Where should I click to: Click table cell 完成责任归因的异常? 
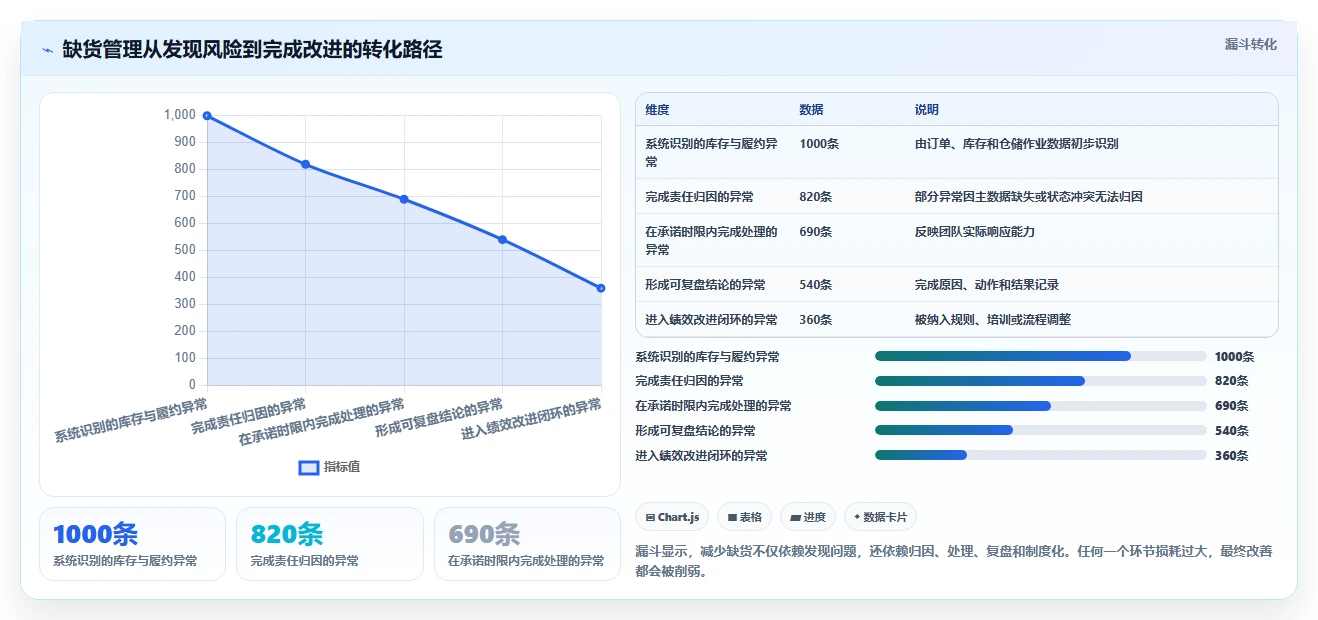tap(700, 197)
